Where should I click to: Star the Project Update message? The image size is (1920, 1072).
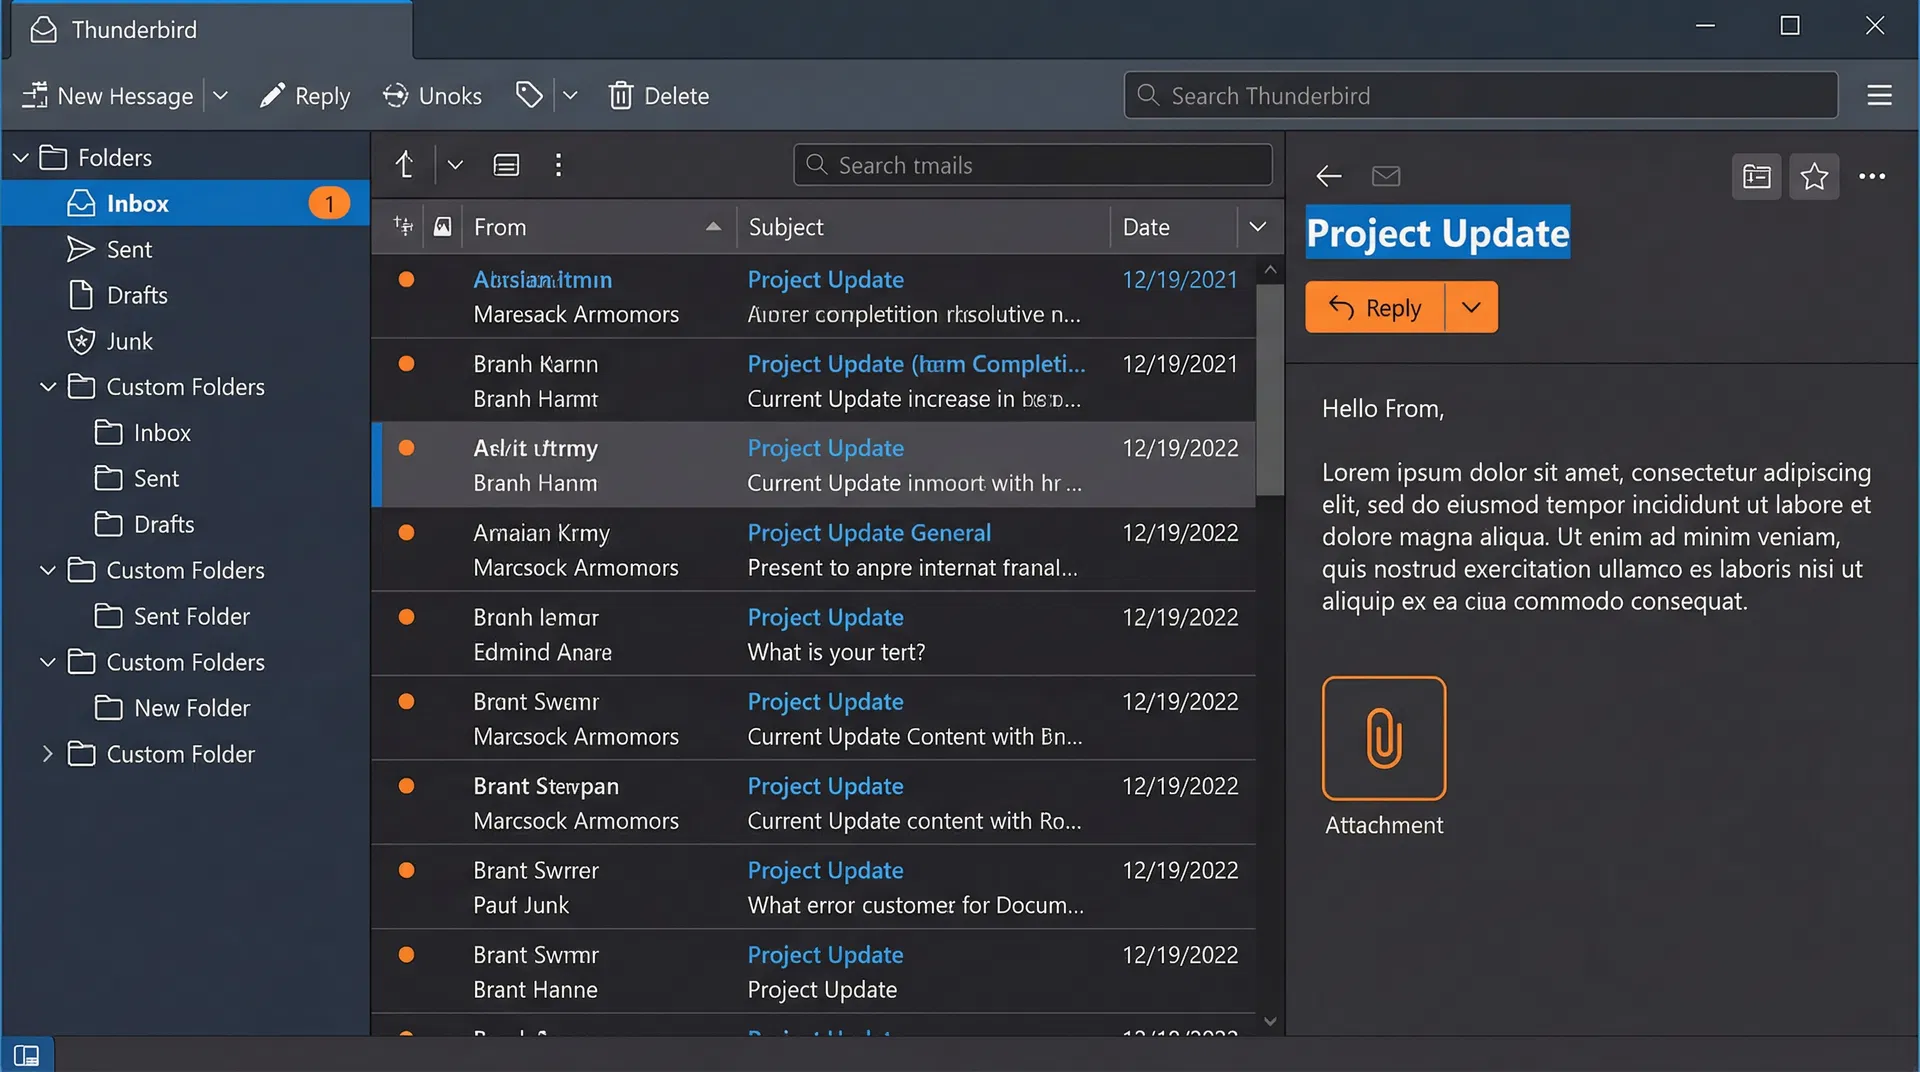[x=1814, y=176]
